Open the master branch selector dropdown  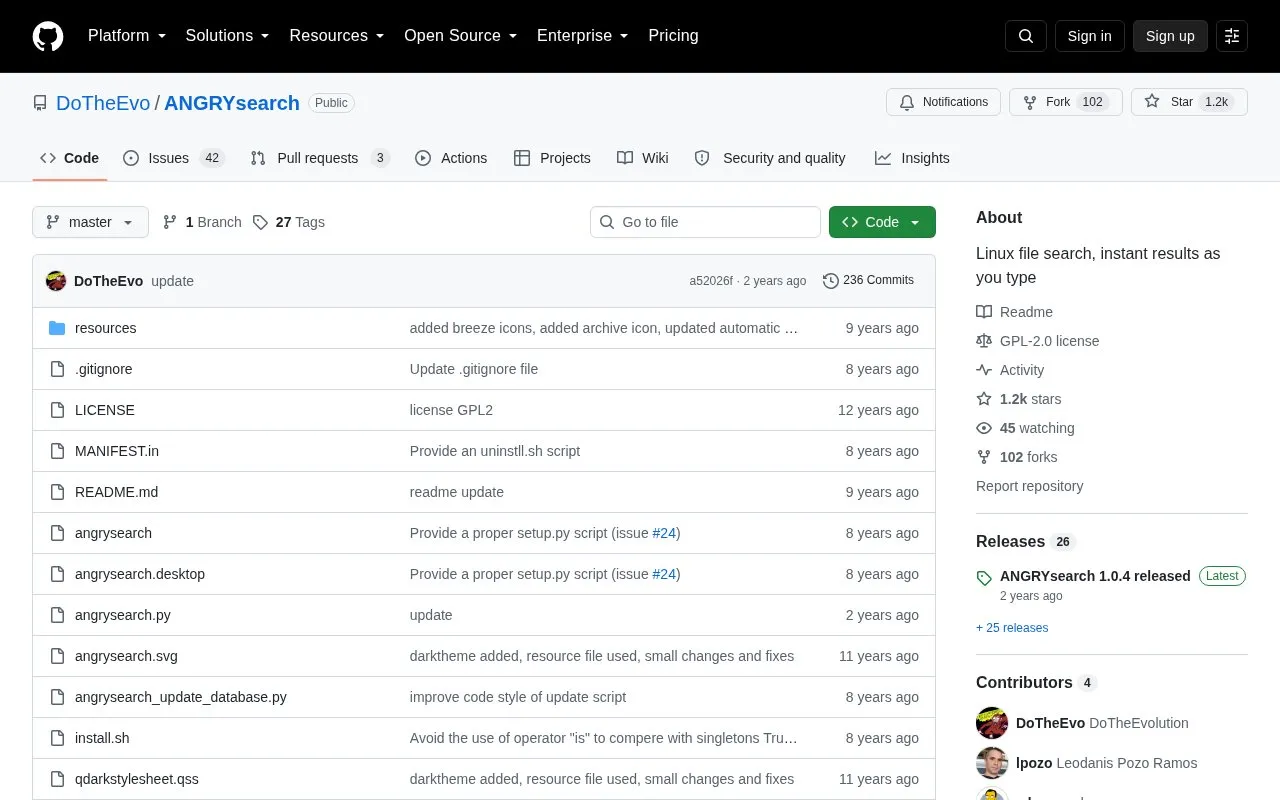[x=90, y=222]
